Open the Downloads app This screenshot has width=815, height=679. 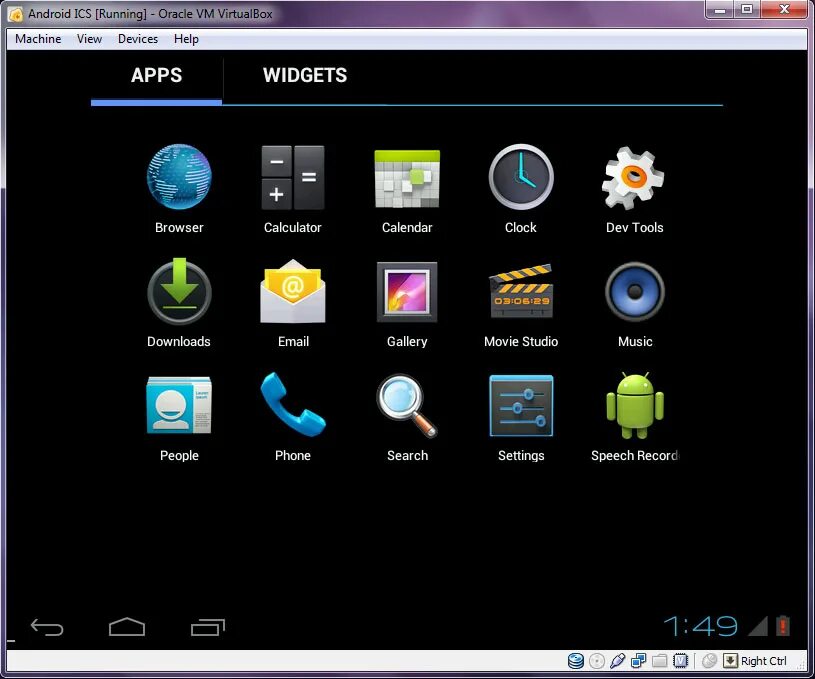tap(179, 292)
